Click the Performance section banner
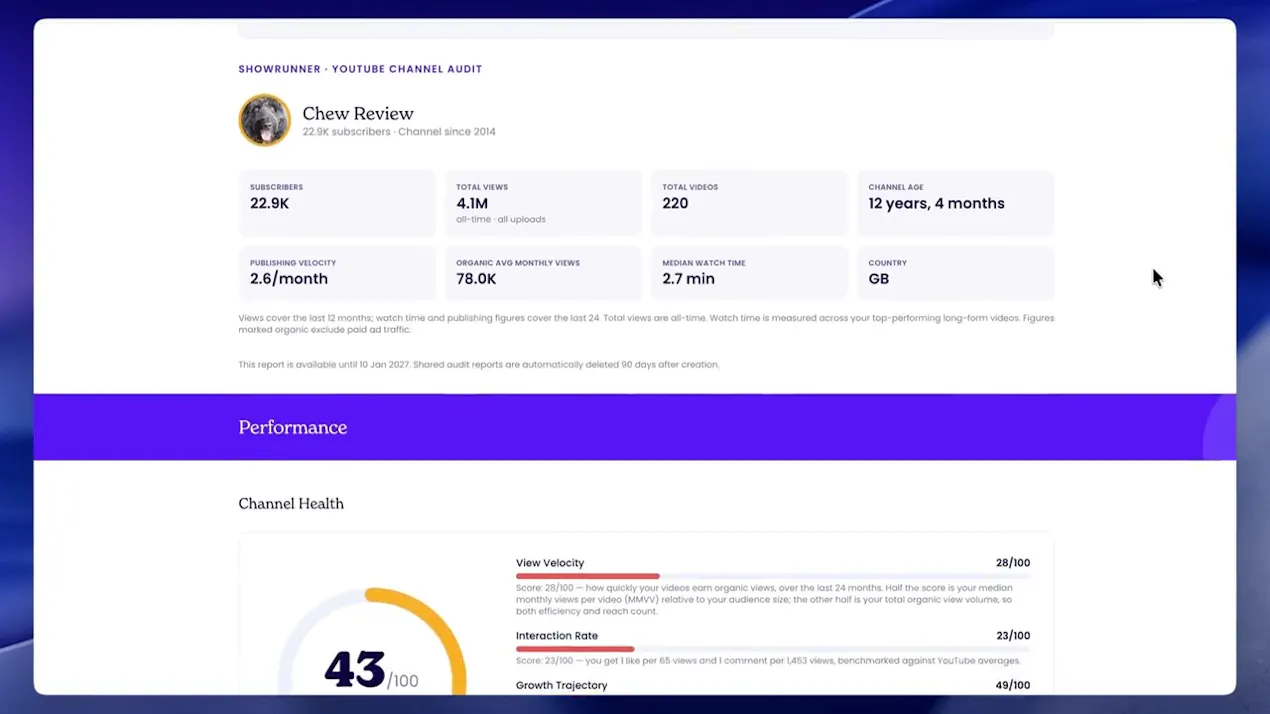This screenshot has height=714, width=1270. tap(635, 427)
